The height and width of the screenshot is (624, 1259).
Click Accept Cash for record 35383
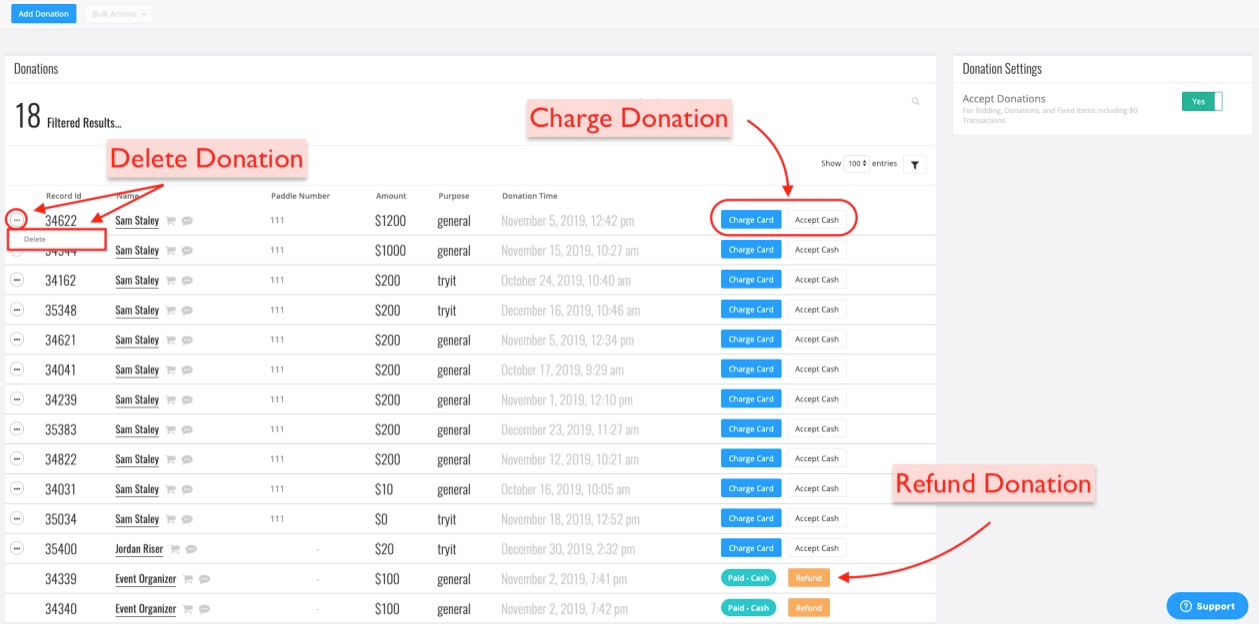(x=817, y=428)
